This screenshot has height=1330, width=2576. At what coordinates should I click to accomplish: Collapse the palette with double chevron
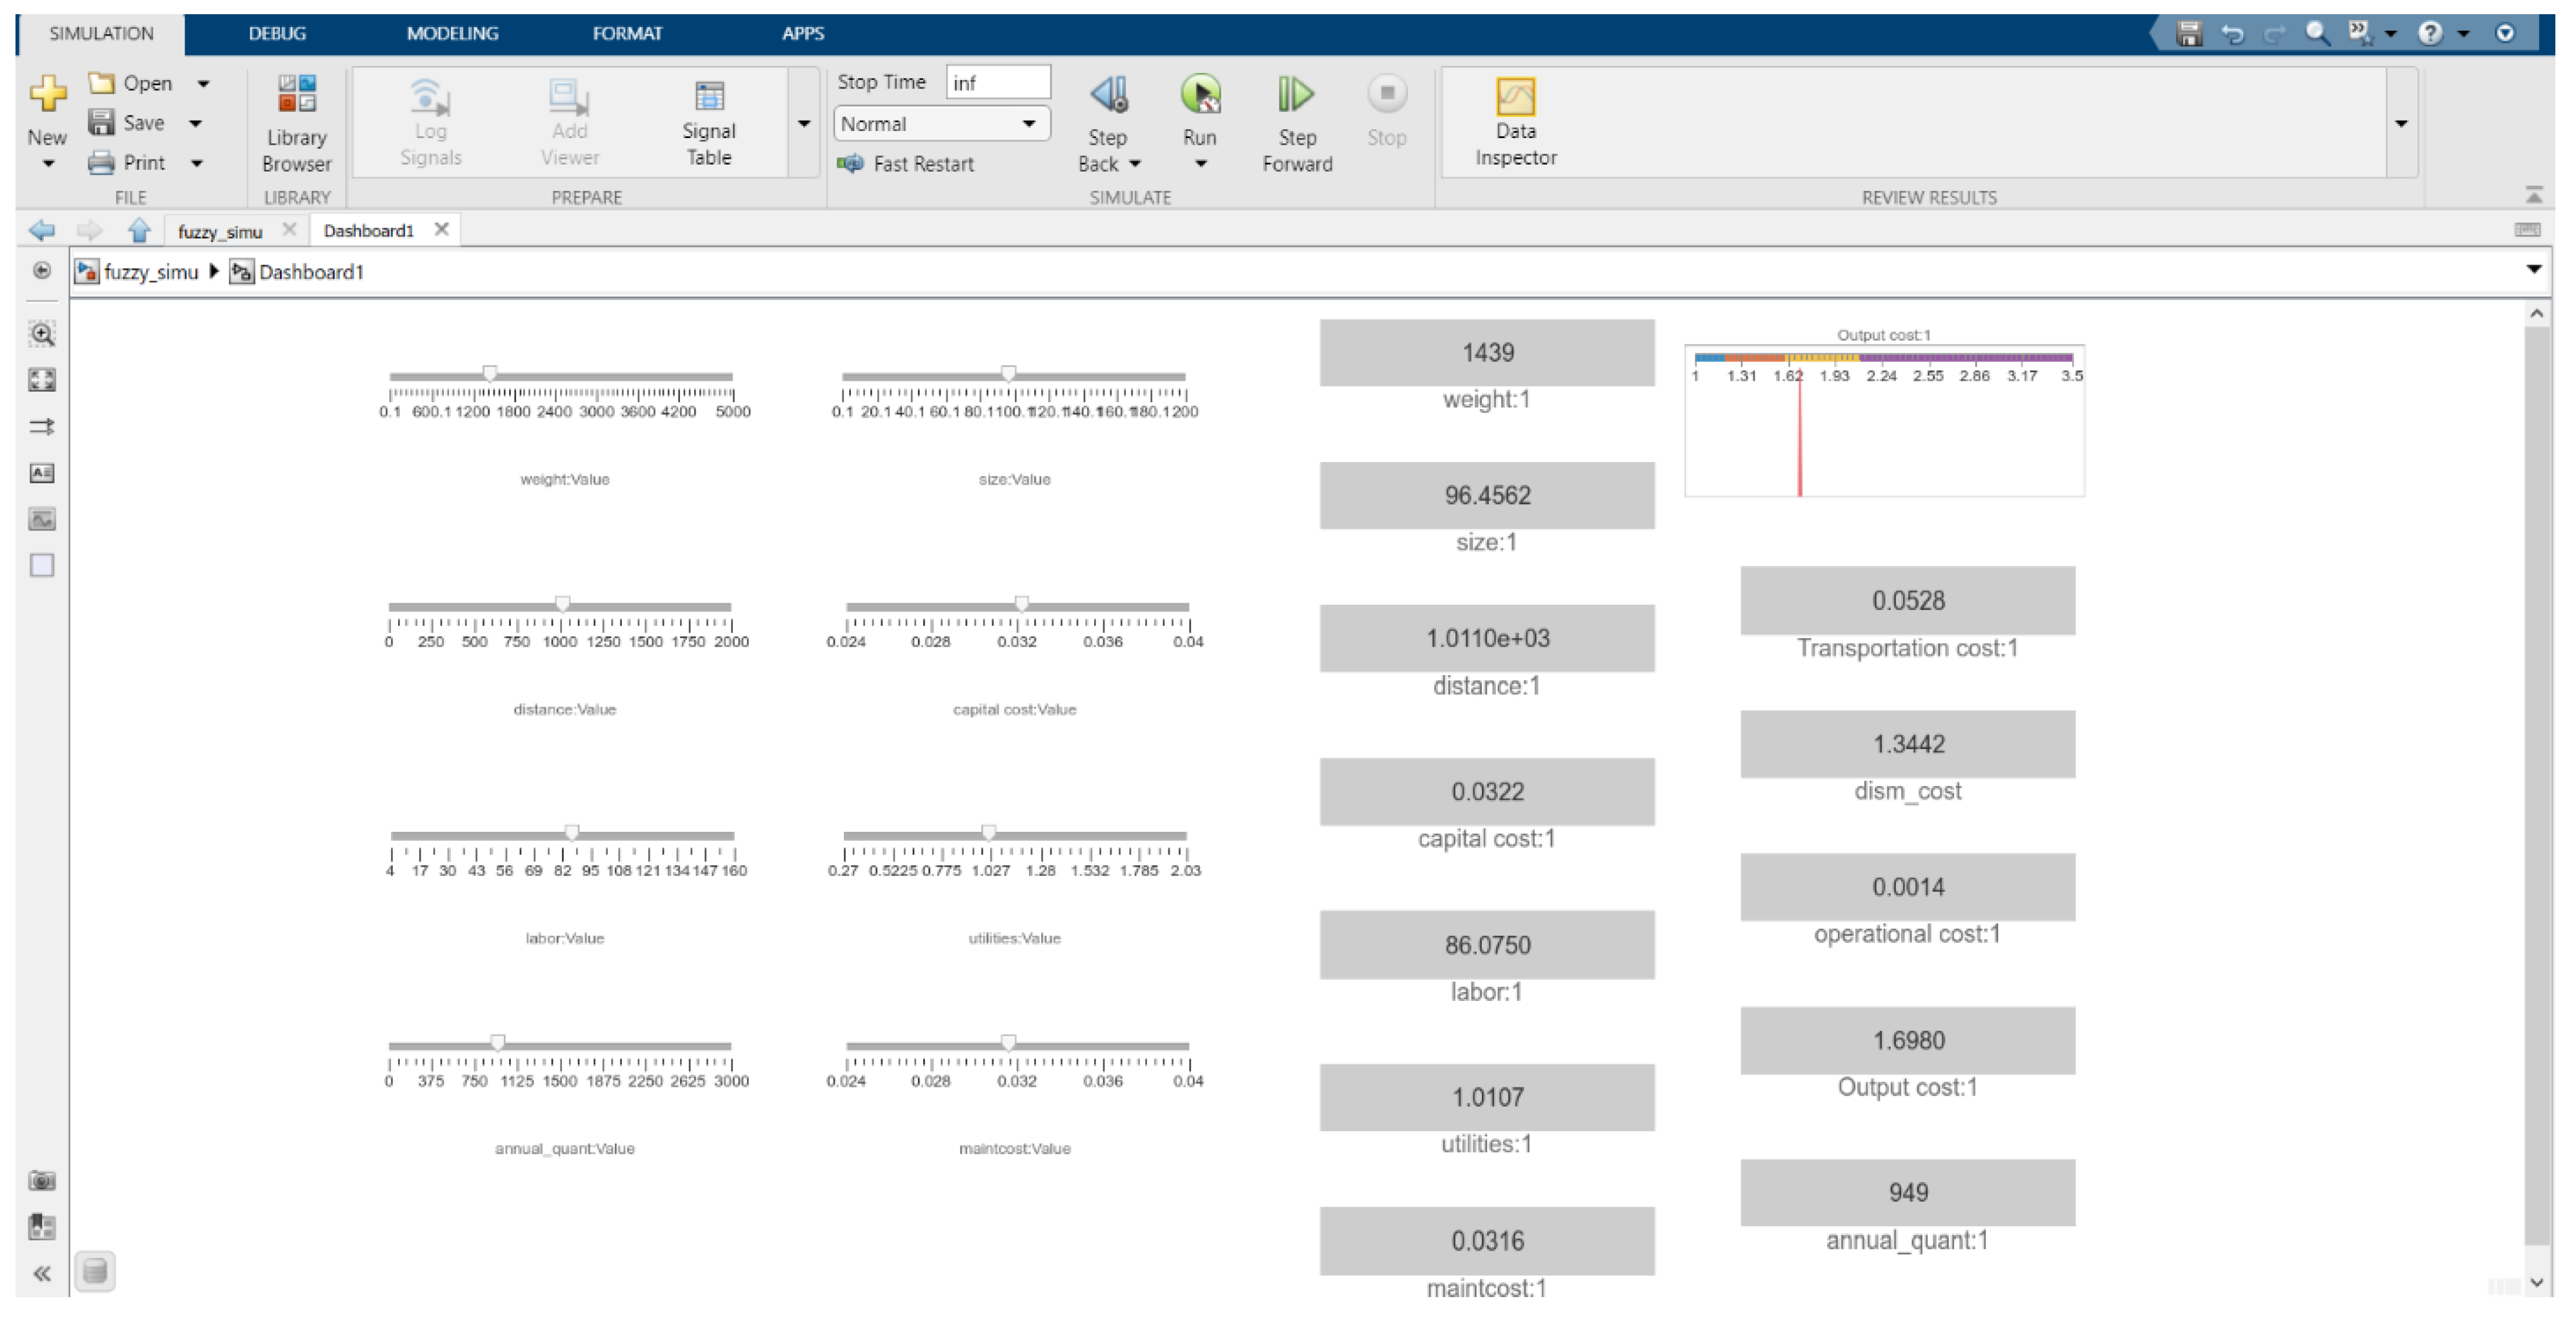coord(42,1273)
